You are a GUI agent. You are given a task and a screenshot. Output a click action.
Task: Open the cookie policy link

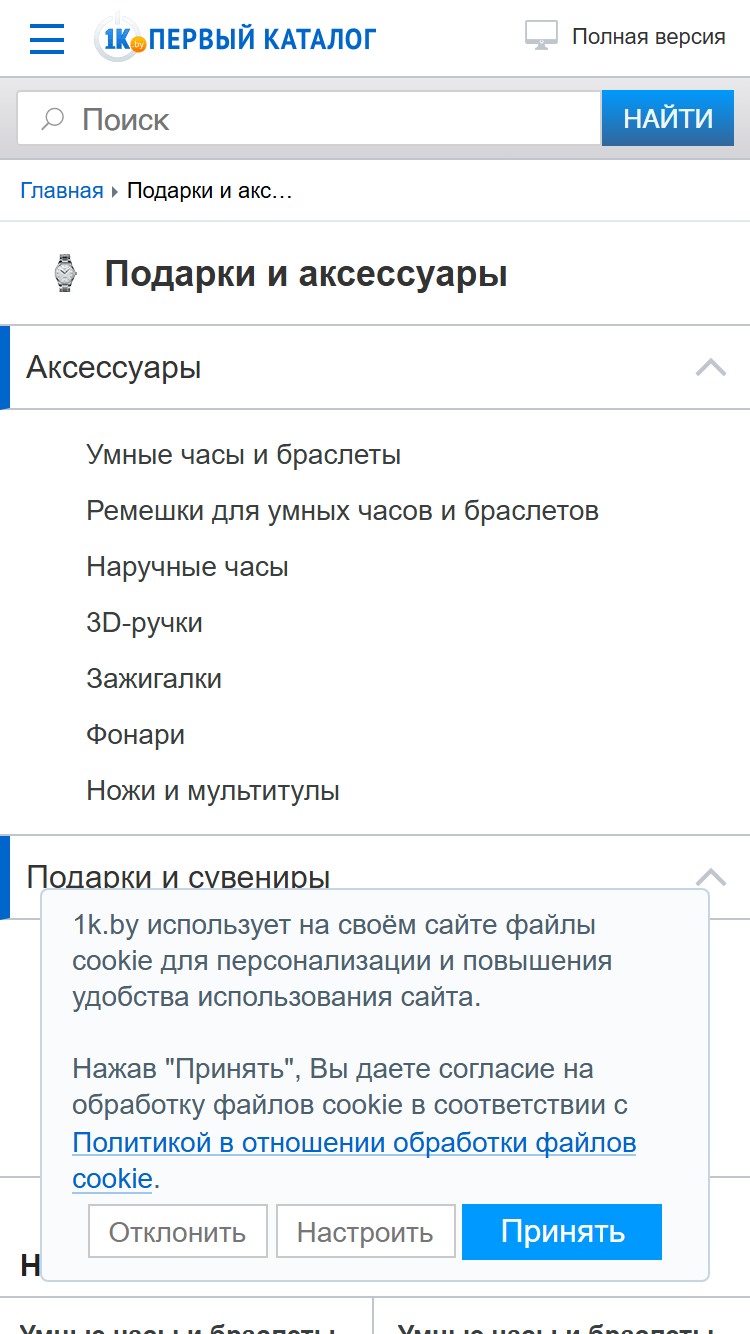click(x=354, y=1160)
